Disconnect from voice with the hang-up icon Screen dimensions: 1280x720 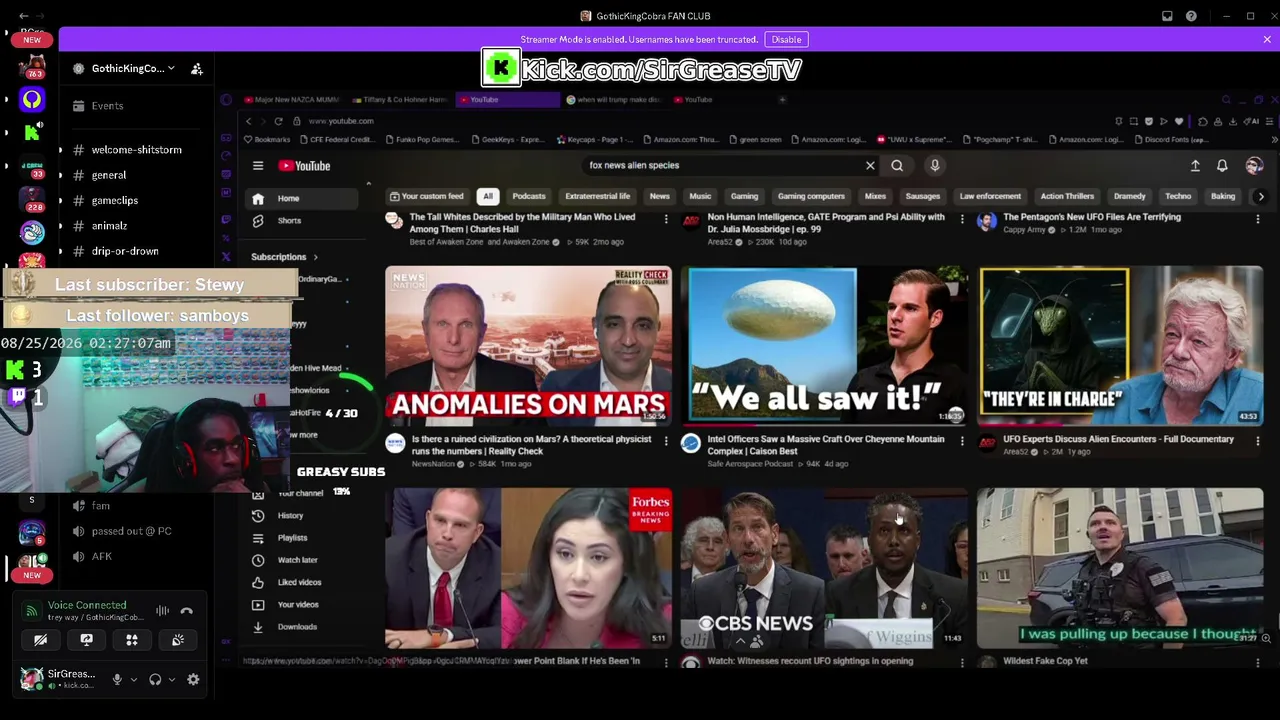pos(187,610)
